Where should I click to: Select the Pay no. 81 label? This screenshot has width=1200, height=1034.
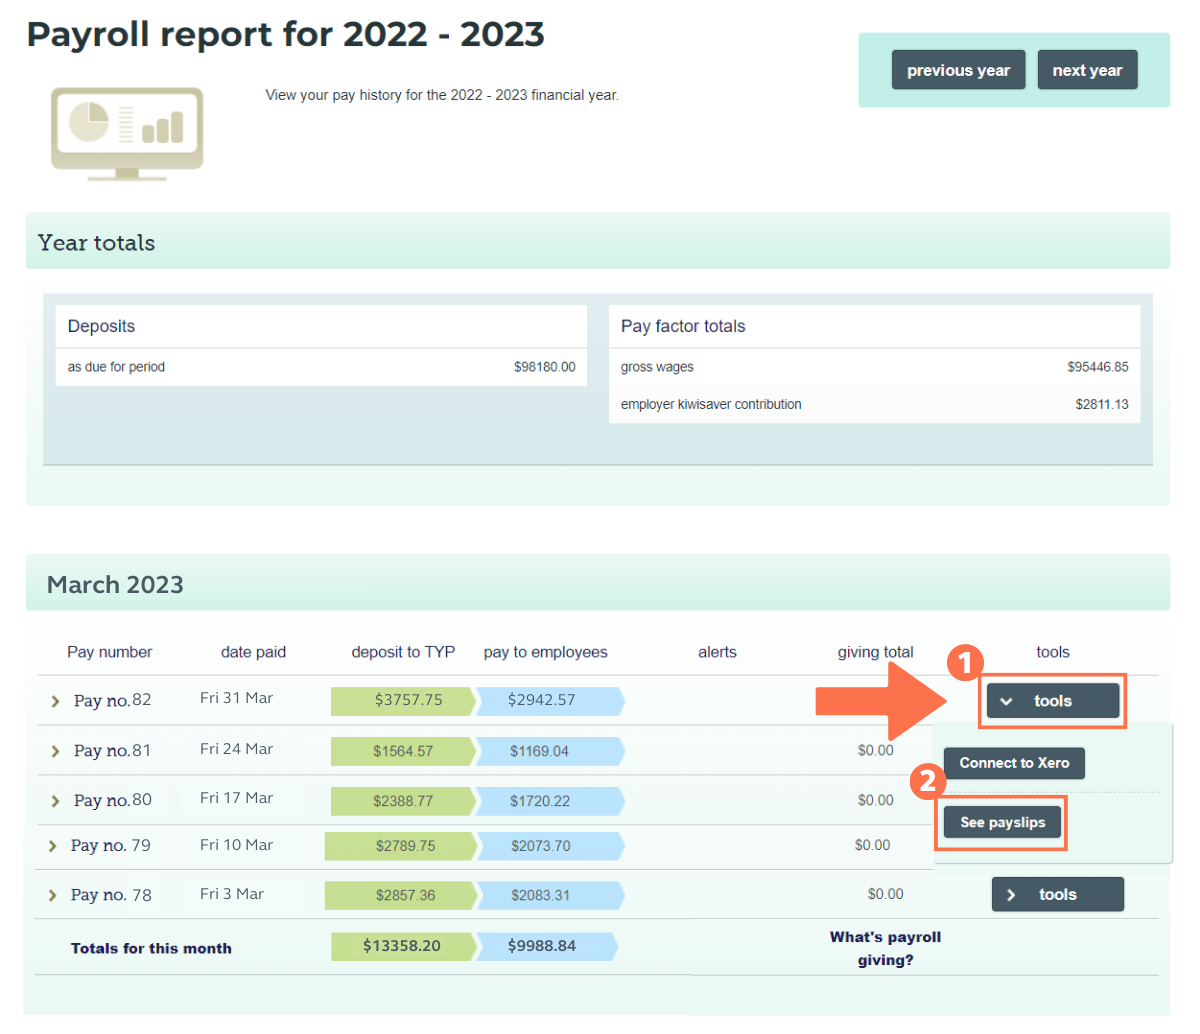tap(112, 751)
